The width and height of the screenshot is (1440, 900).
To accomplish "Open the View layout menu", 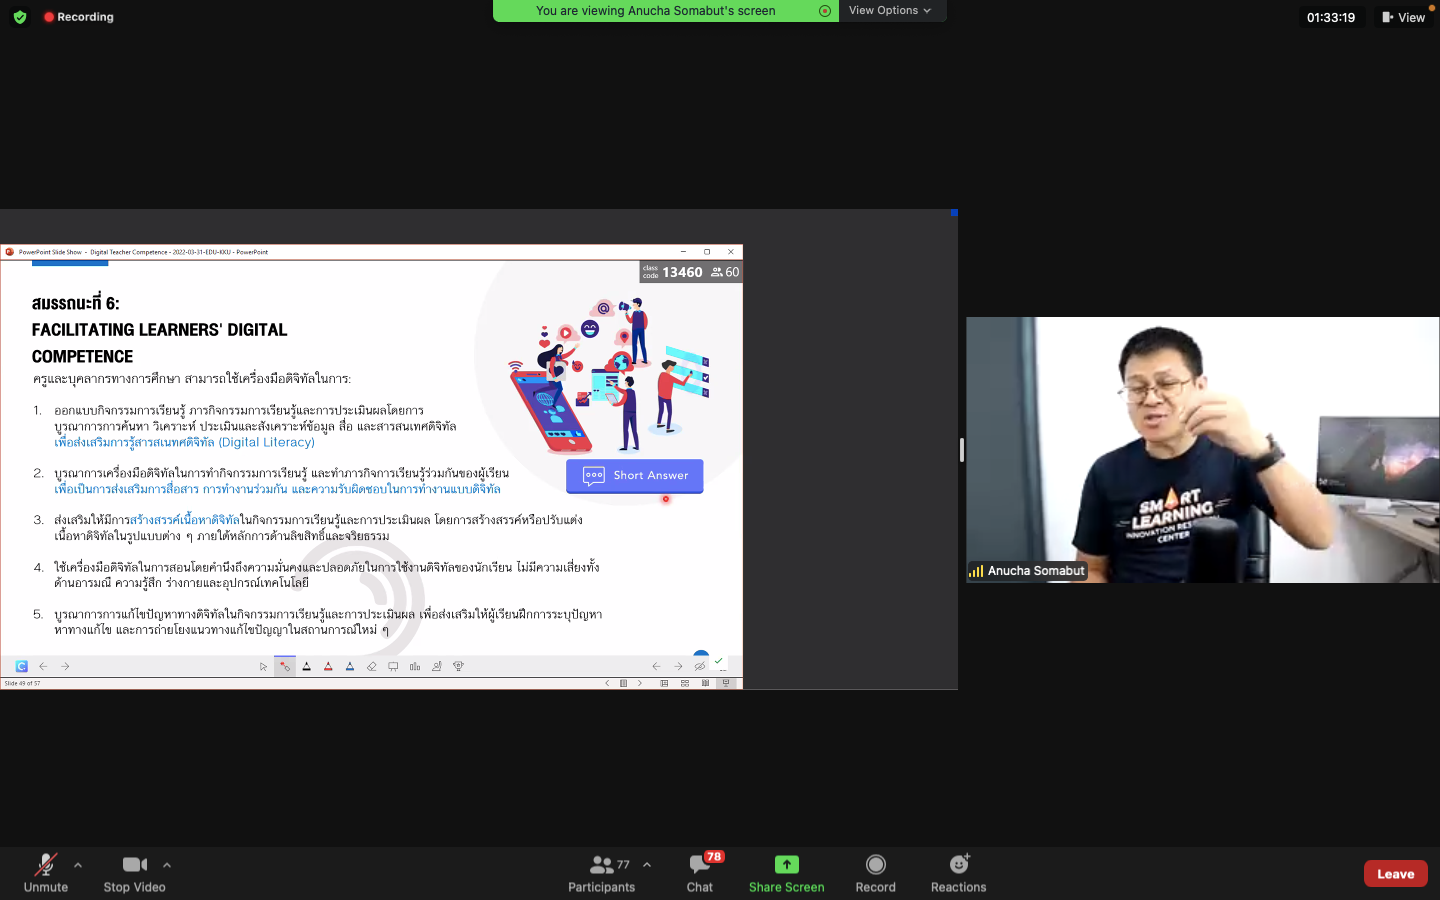I will click(1403, 17).
